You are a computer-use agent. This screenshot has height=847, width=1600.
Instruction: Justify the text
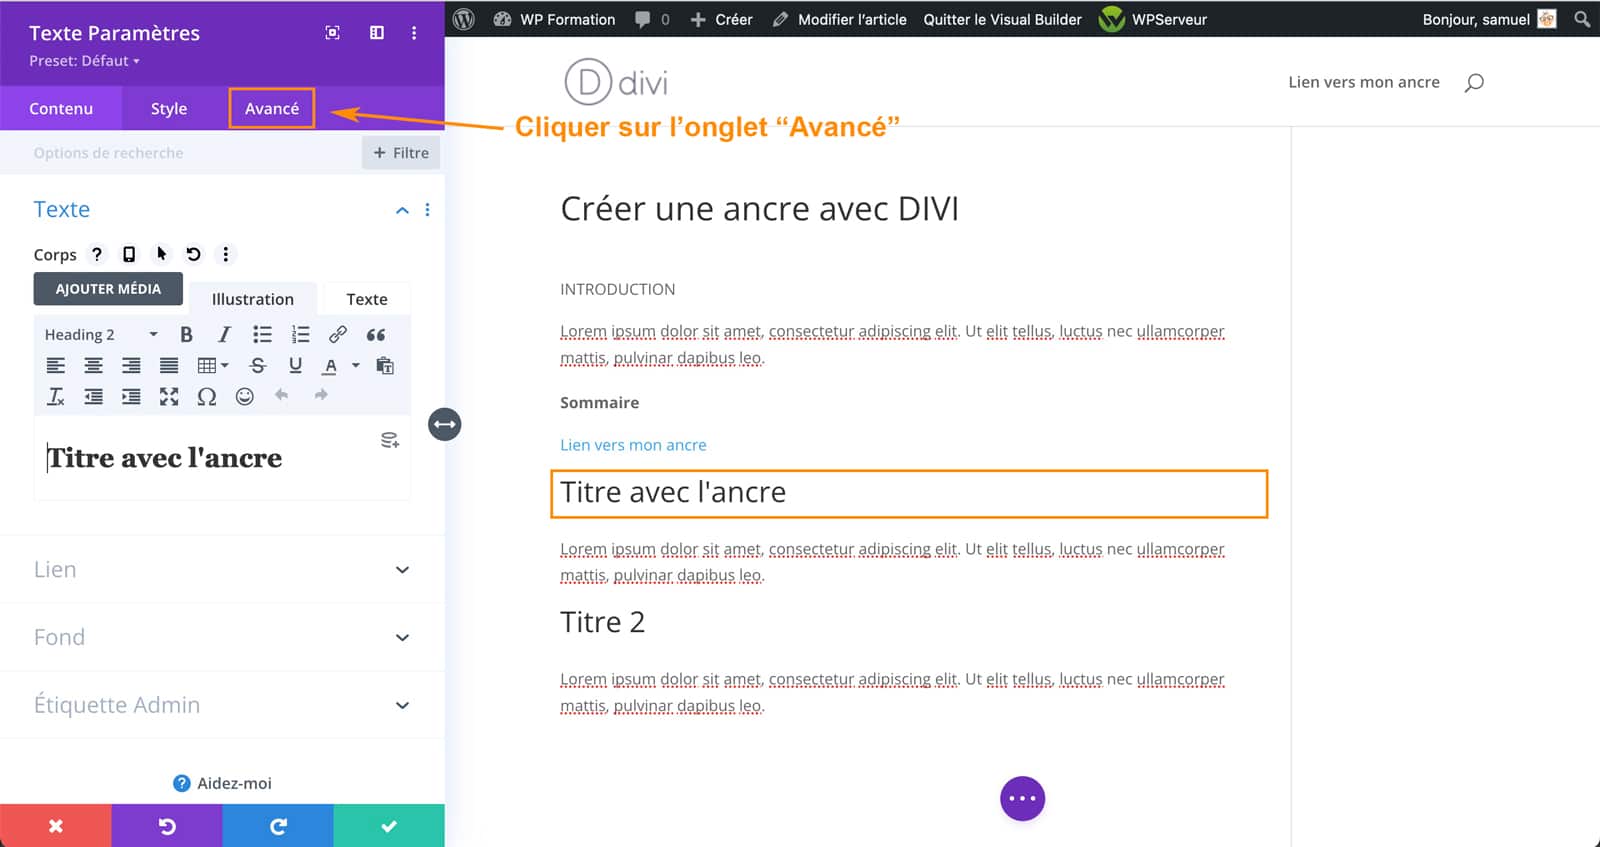click(169, 366)
